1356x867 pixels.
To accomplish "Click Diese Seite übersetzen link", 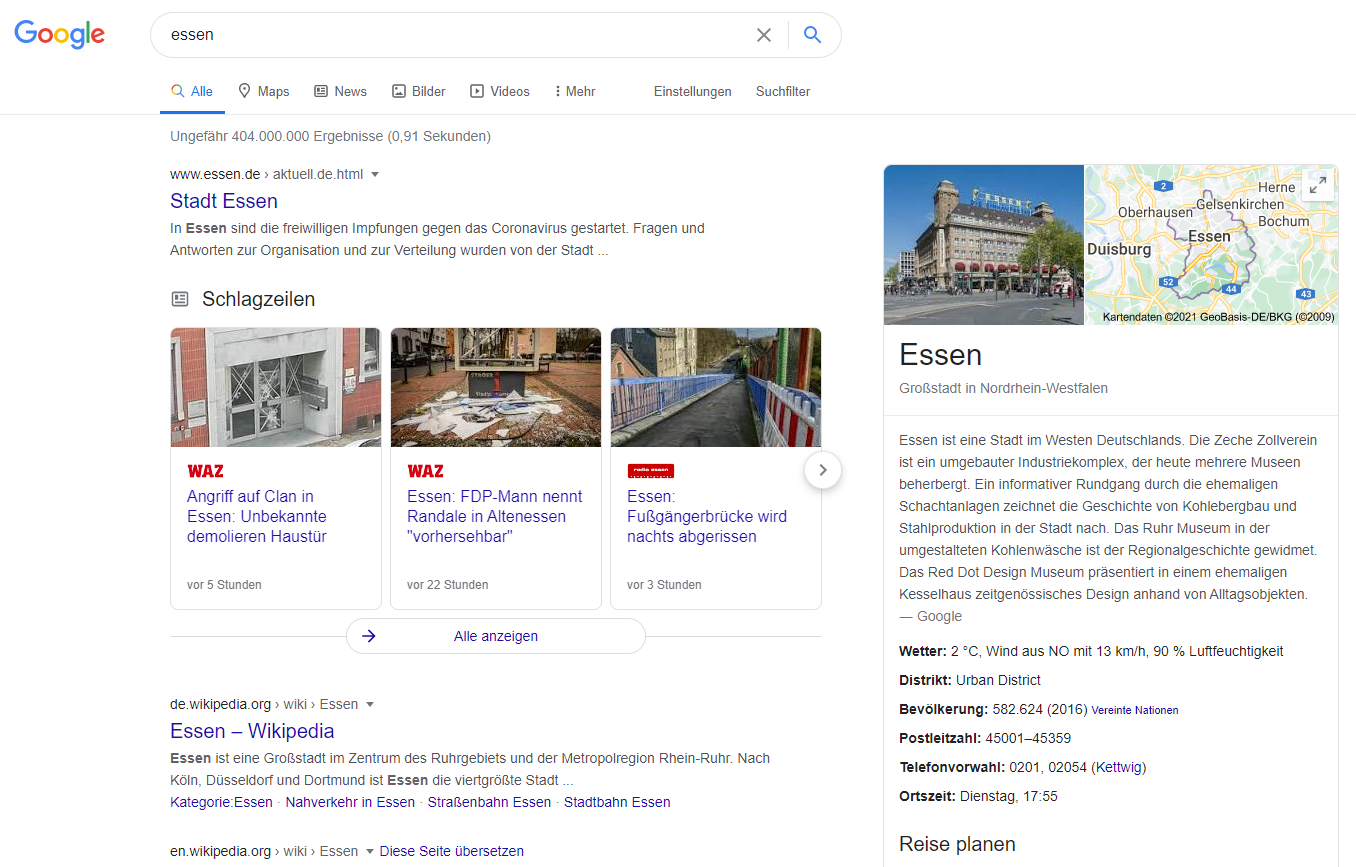I will [x=451, y=852].
